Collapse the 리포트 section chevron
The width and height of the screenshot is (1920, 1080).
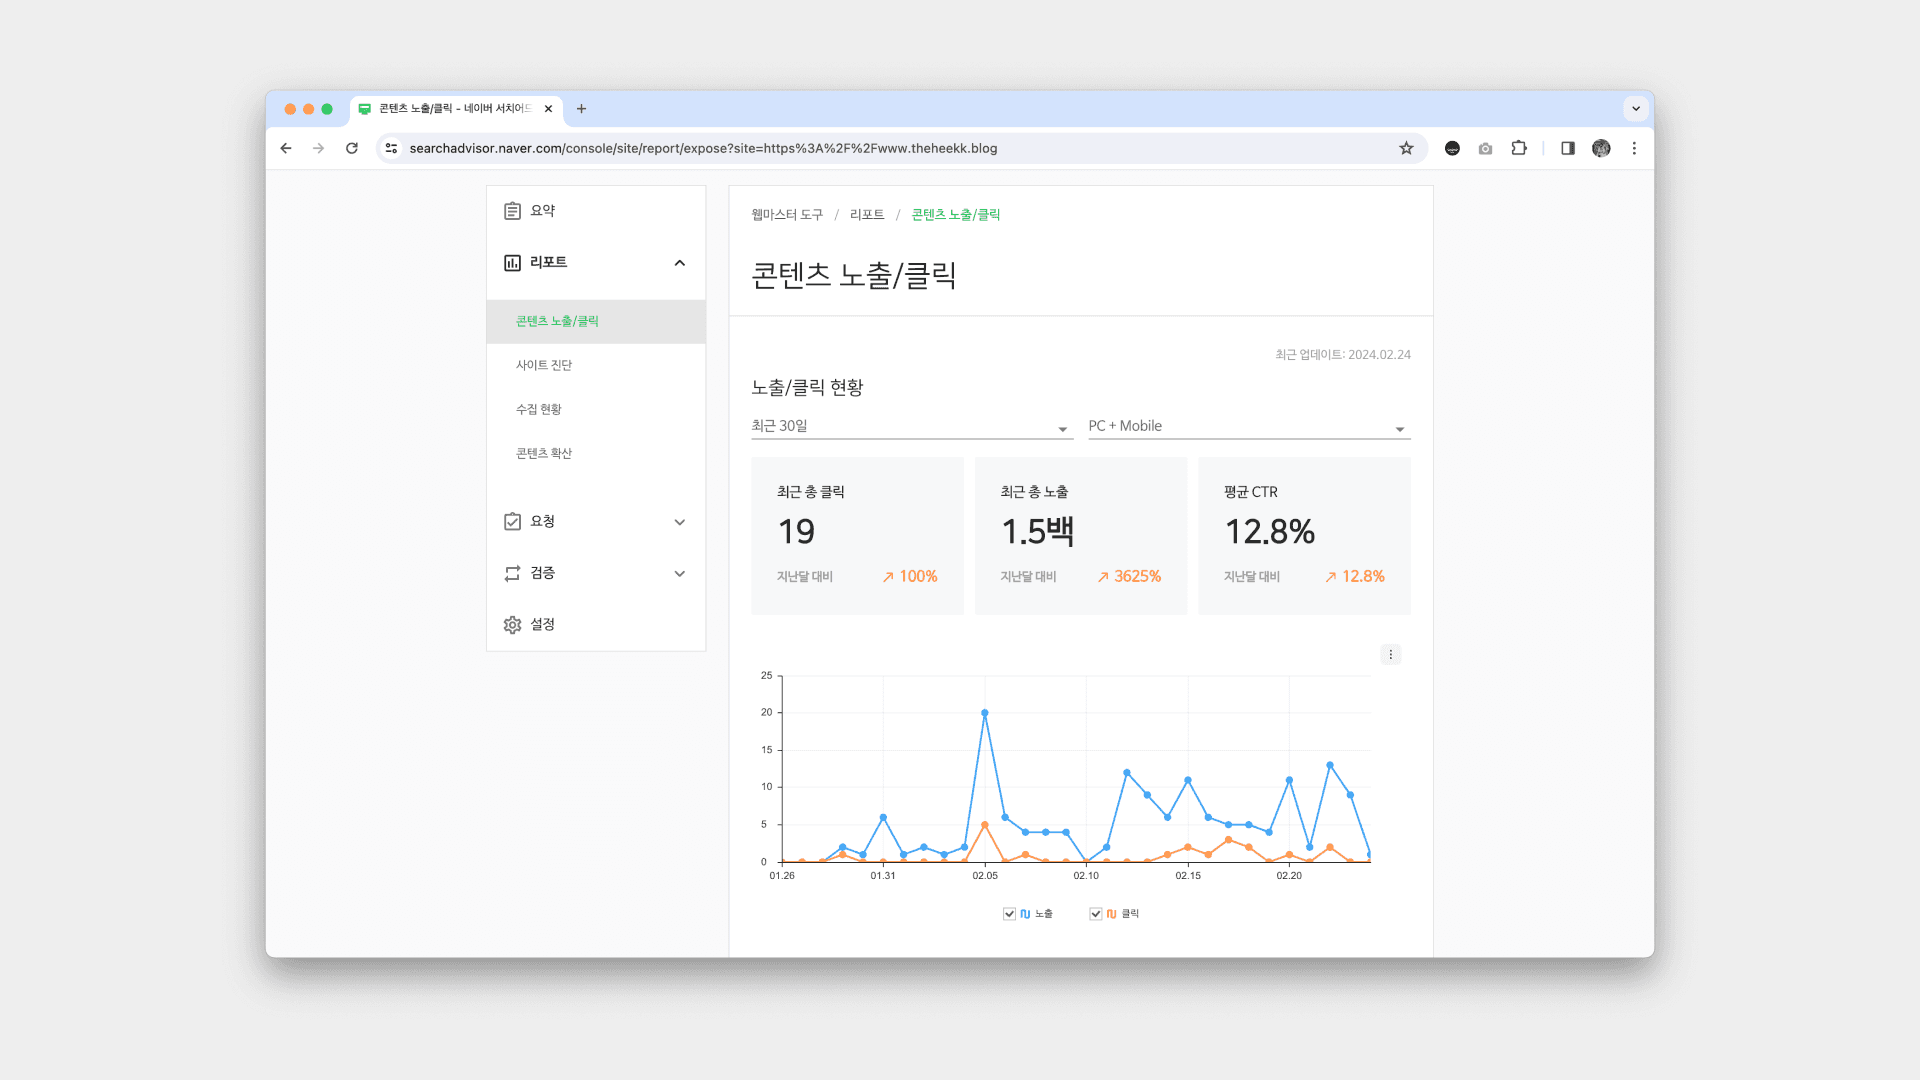pyautogui.click(x=680, y=263)
